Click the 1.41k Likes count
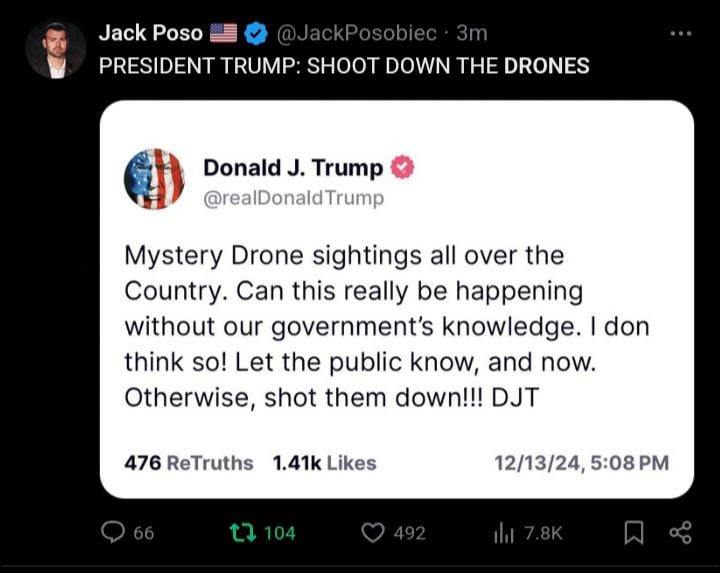Viewport: 720px width, 573px height. [324, 463]
